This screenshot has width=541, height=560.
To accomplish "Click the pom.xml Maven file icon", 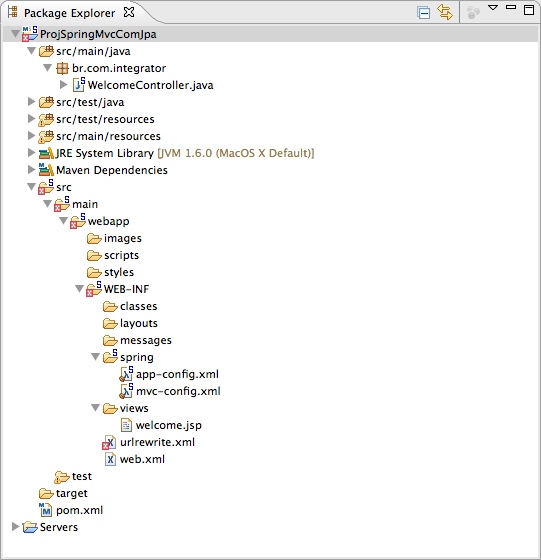I will pos(46,510).
